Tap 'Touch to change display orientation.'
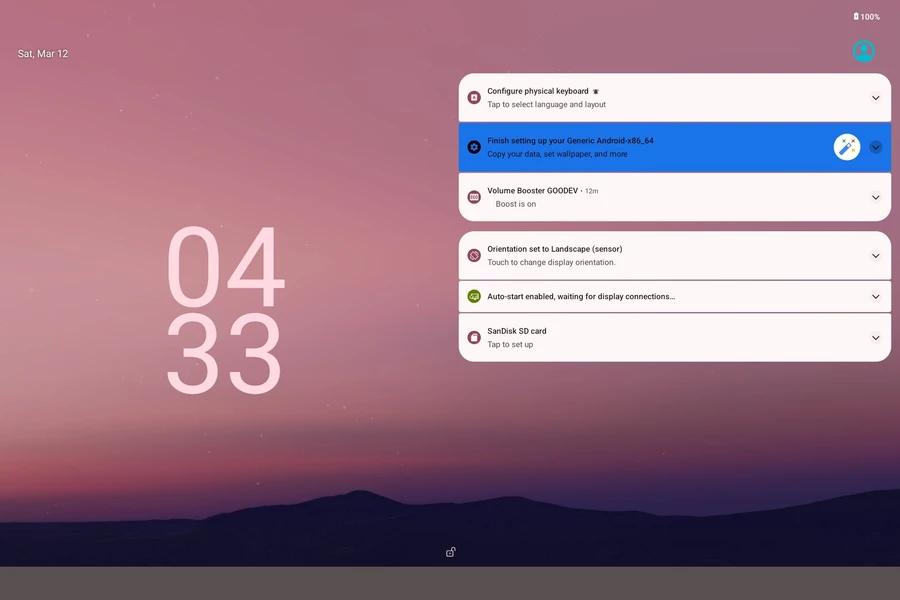This screenshot has height=600, width=900. point(551,262)
